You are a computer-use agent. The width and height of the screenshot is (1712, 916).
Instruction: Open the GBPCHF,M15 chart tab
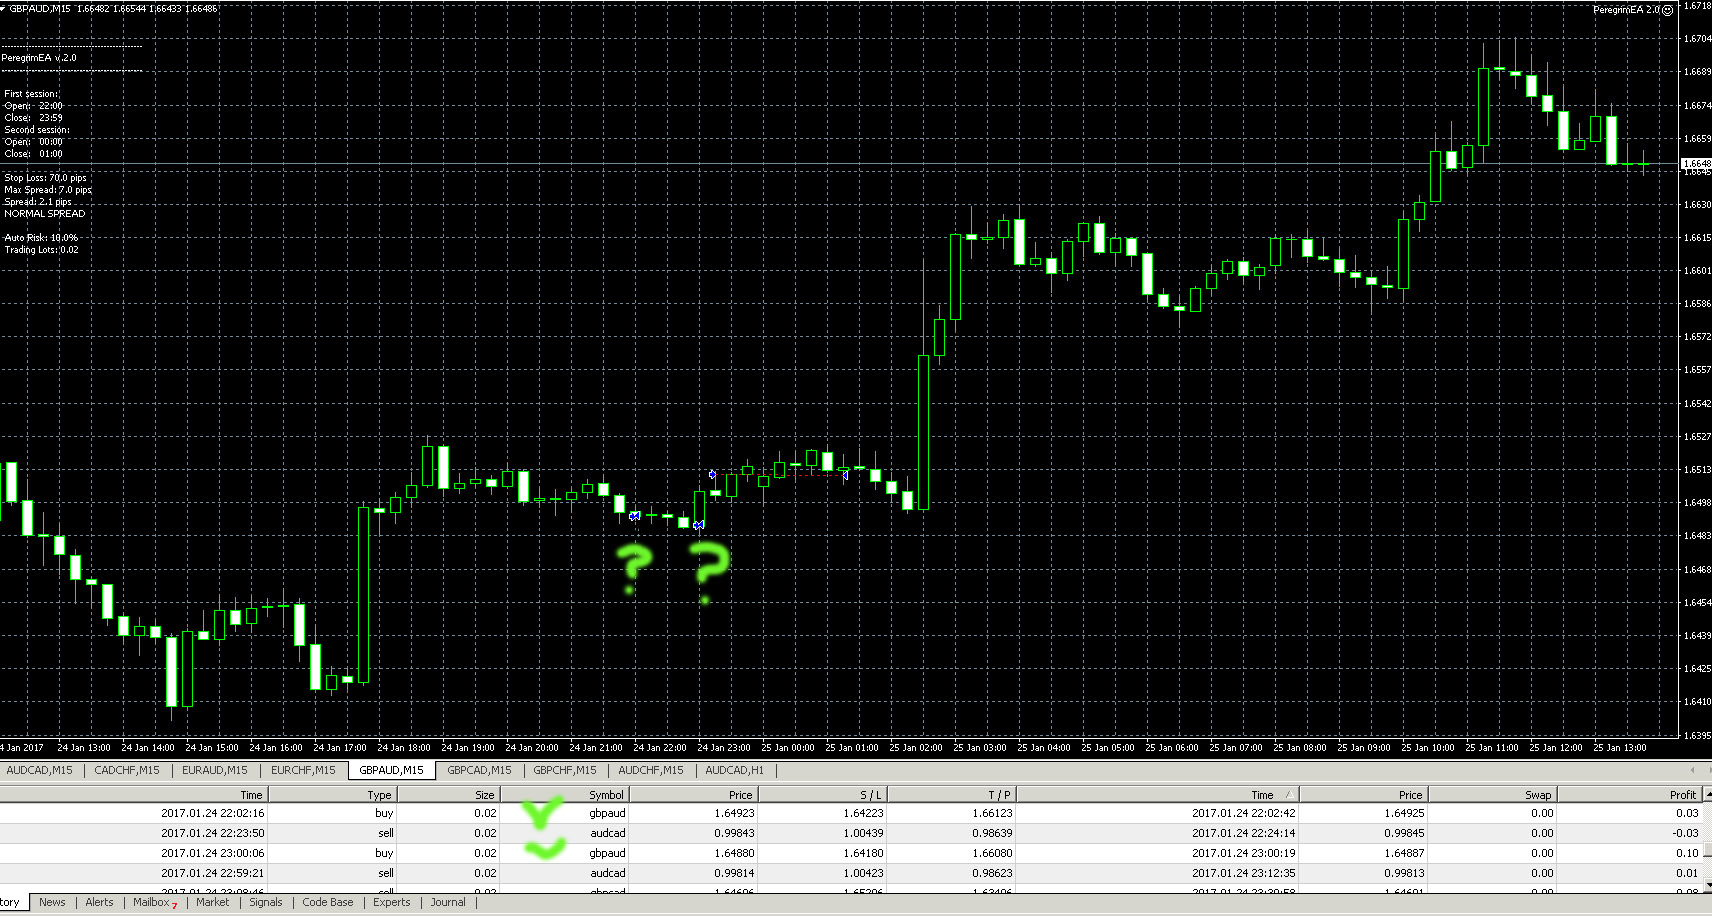(565, 770)
